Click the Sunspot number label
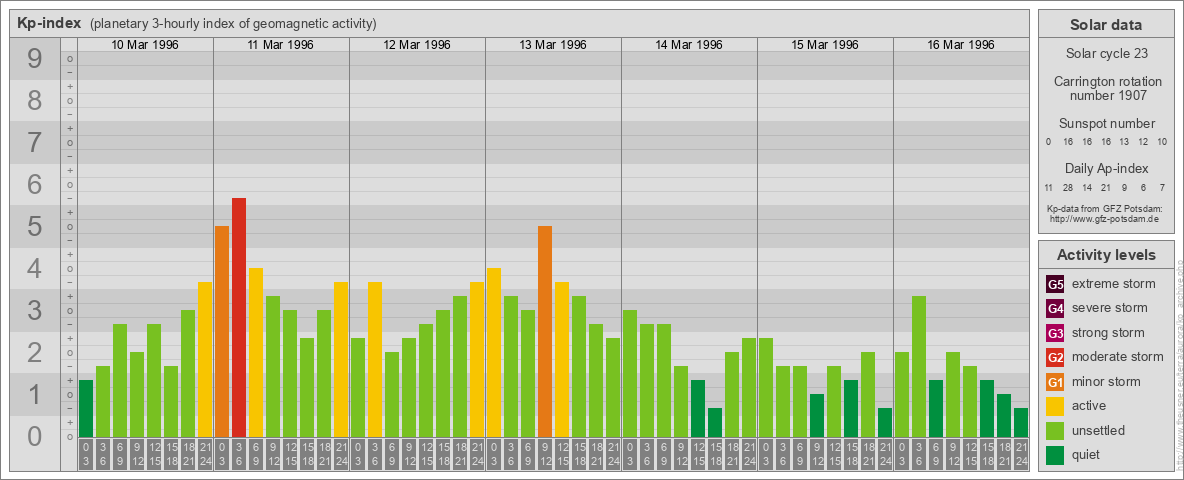This screenshot has width=1184, height=480. (1106, 124)
